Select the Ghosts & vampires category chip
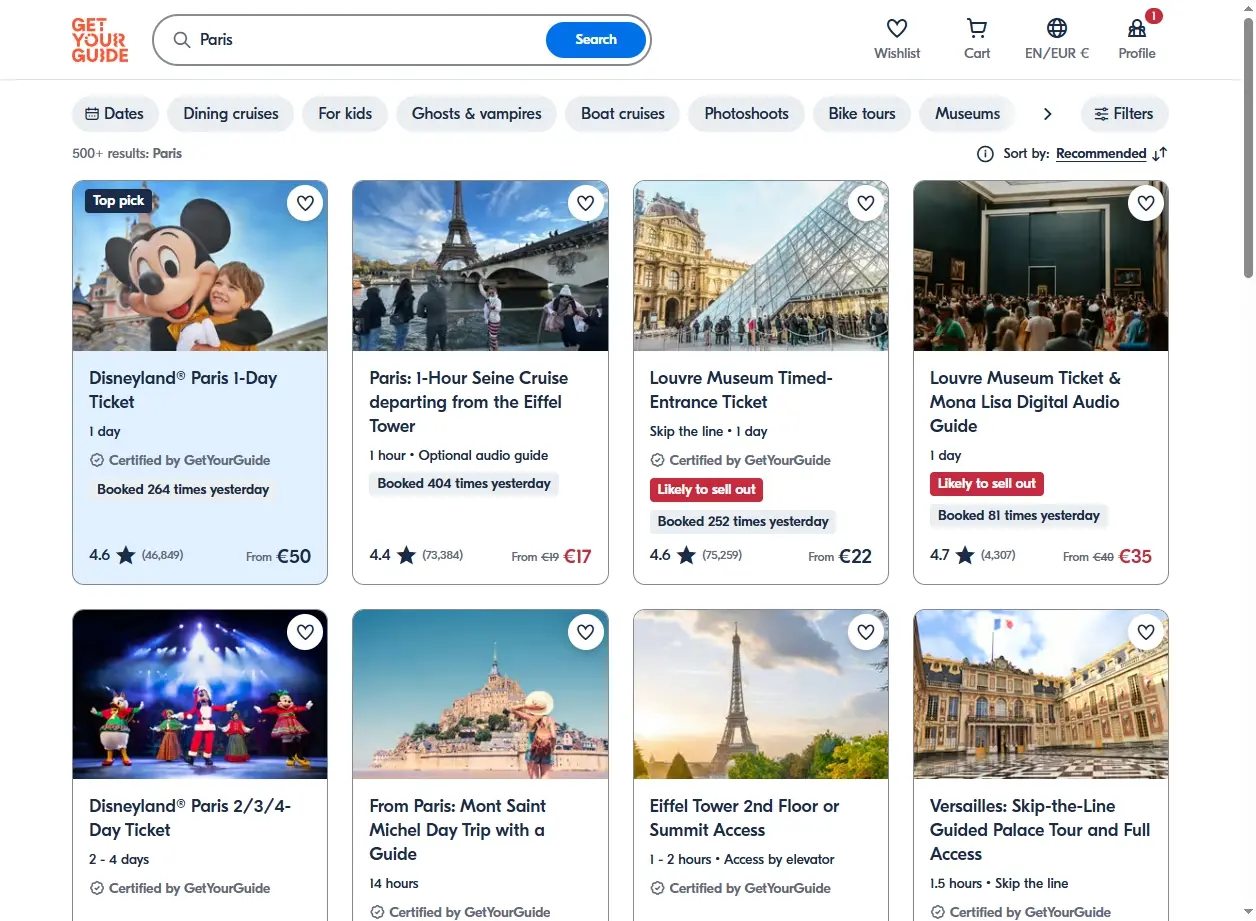 pos(477,114)
